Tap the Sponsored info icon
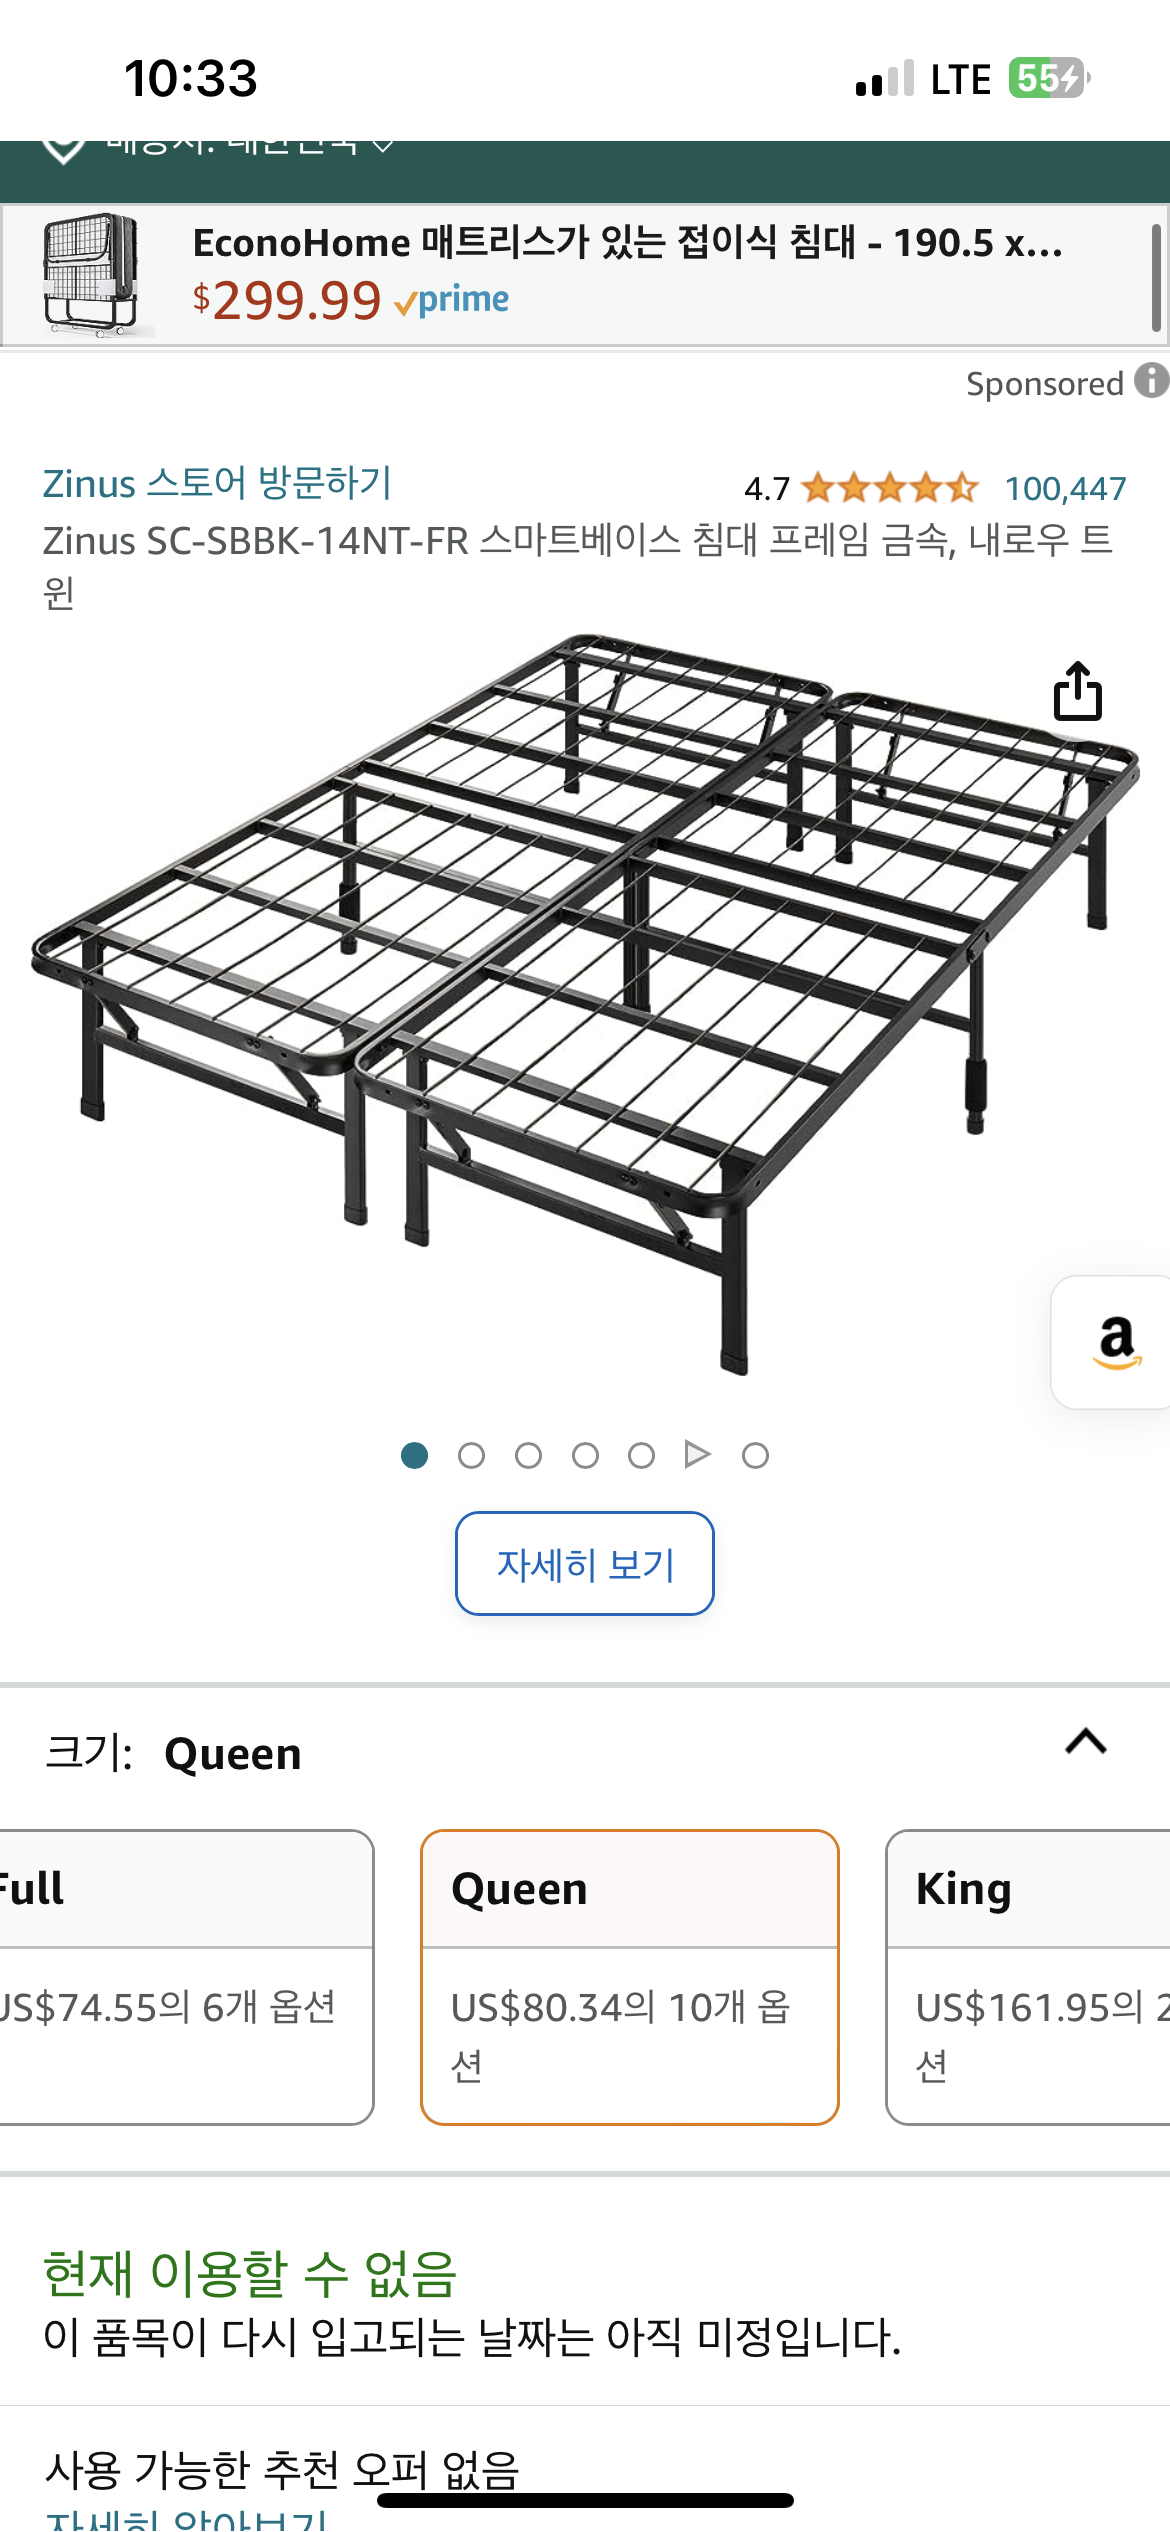Image resolution: width=1170 pixels, height=2532 pixels. [x=1151, y=381]
